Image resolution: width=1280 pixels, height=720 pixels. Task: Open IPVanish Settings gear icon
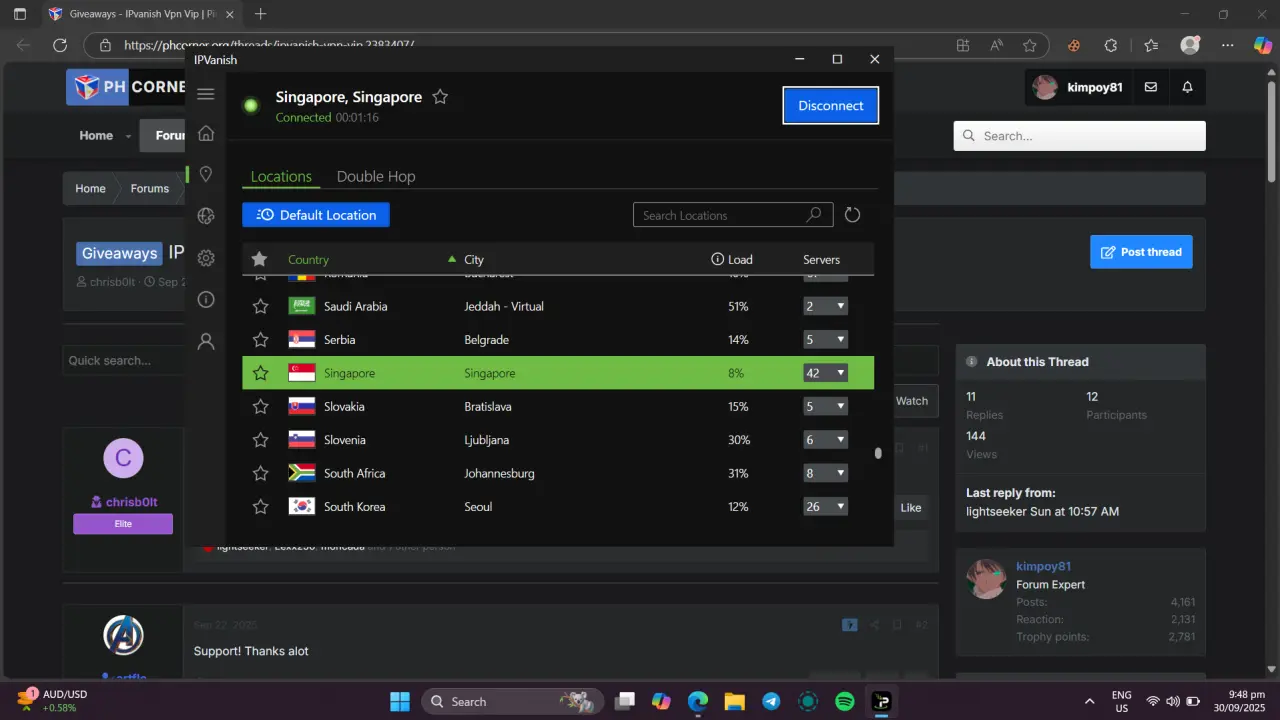point(206,258)
